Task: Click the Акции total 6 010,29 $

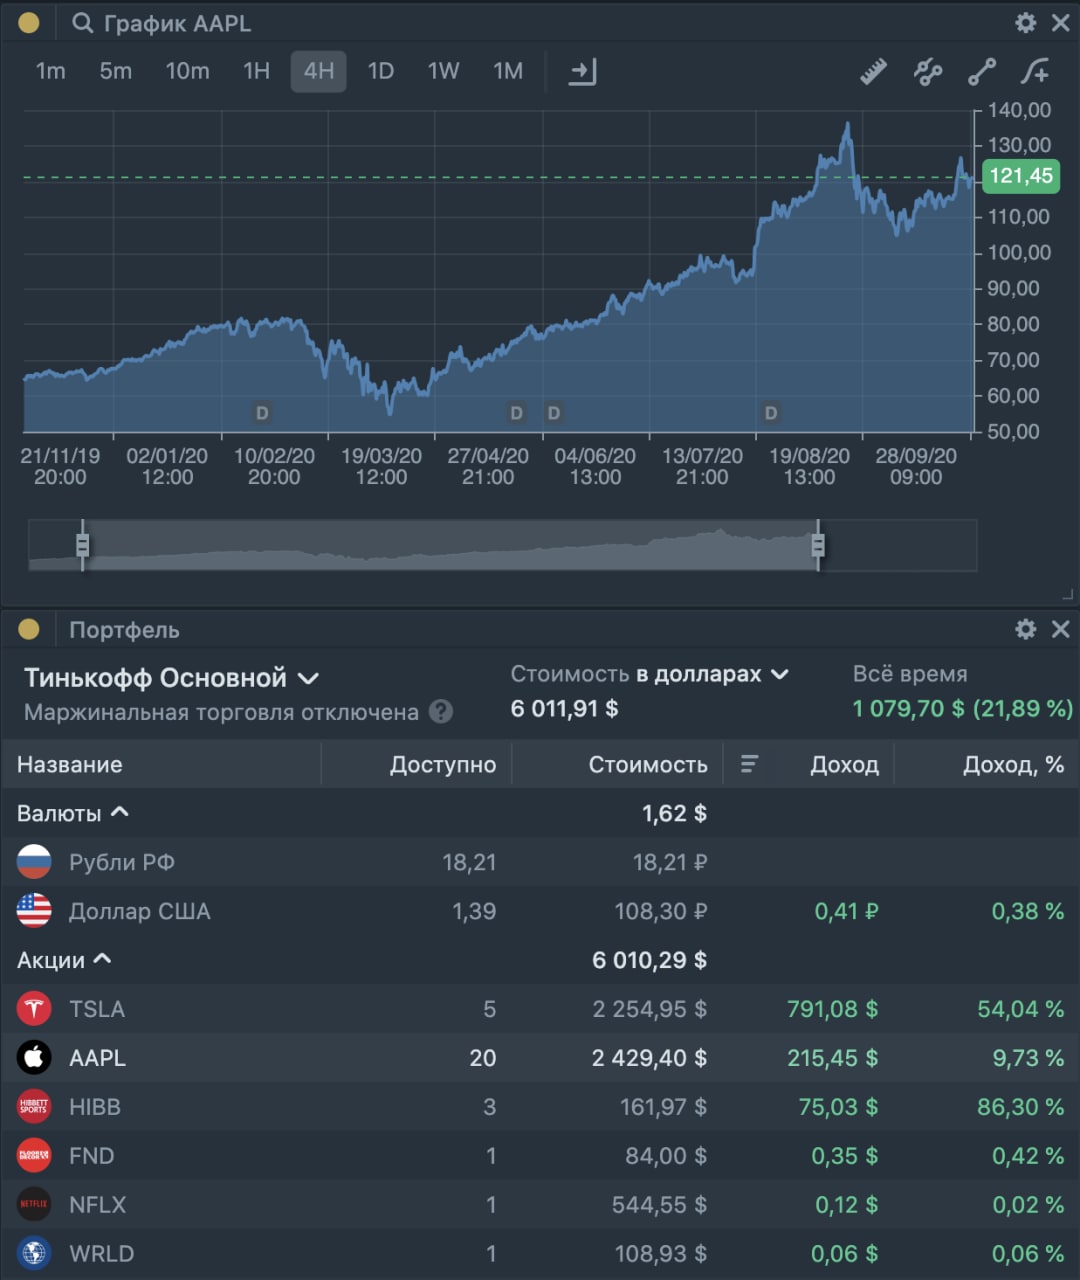Action: pyautogui.click(x=649, y=960)
